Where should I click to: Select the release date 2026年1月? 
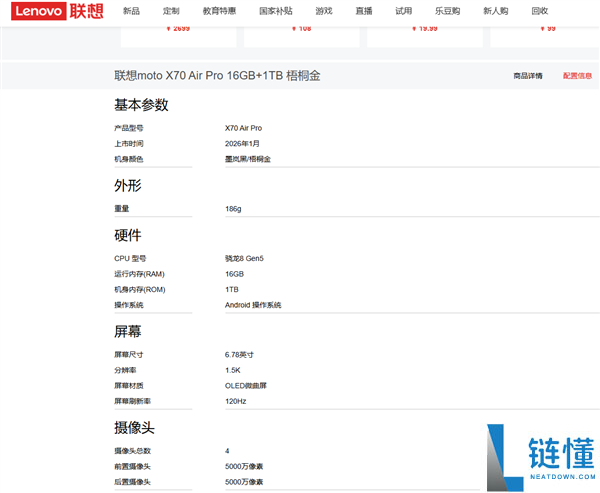click(x=242, y=144)
